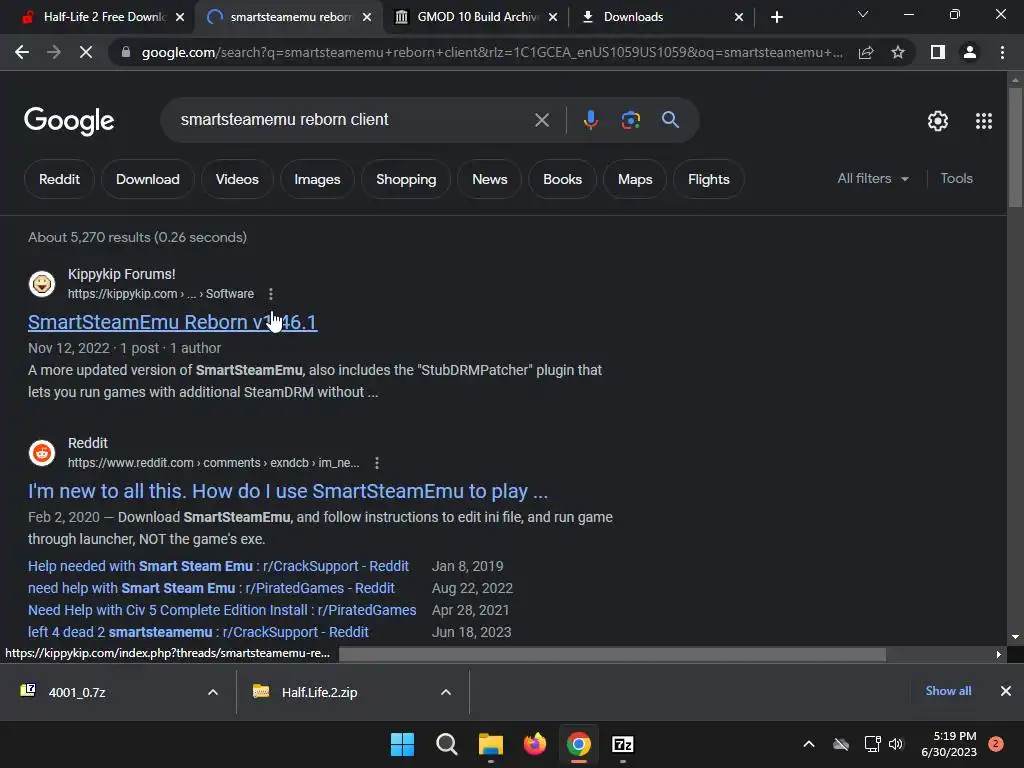Share this page via share icon

(866, 52)
